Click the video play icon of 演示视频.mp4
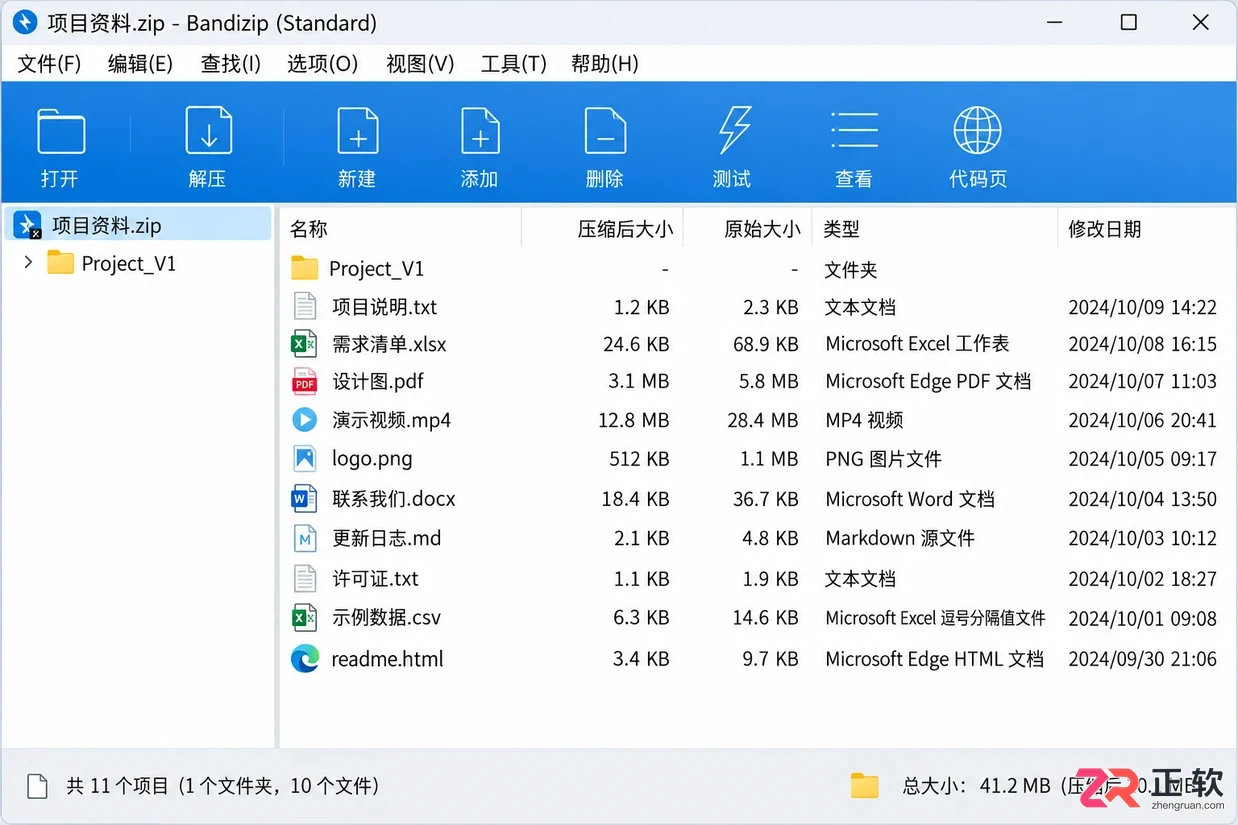The image size is (1238, 825). pos(304,419)
